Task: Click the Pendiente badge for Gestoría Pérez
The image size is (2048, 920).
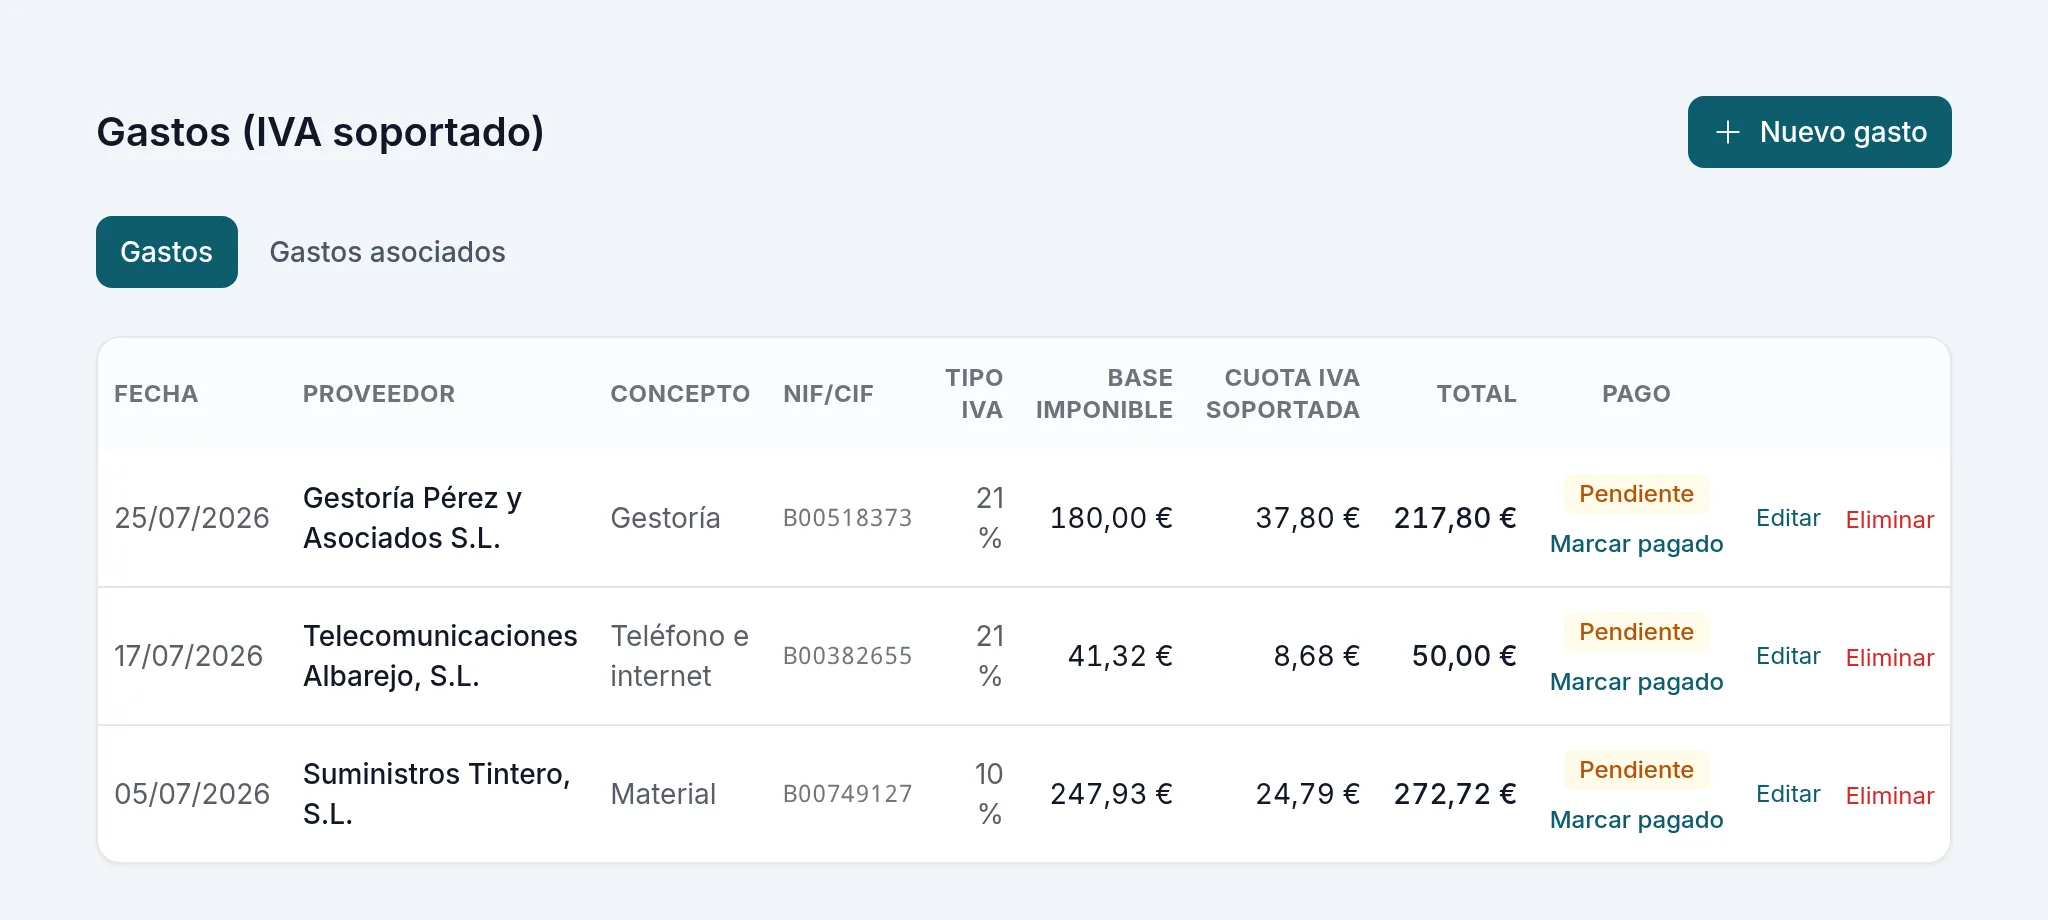Action: point(1636,494)
